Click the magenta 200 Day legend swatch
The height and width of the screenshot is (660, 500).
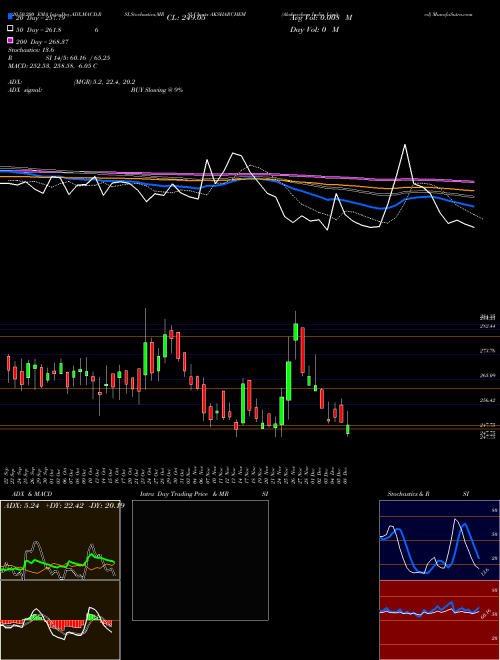10,40
